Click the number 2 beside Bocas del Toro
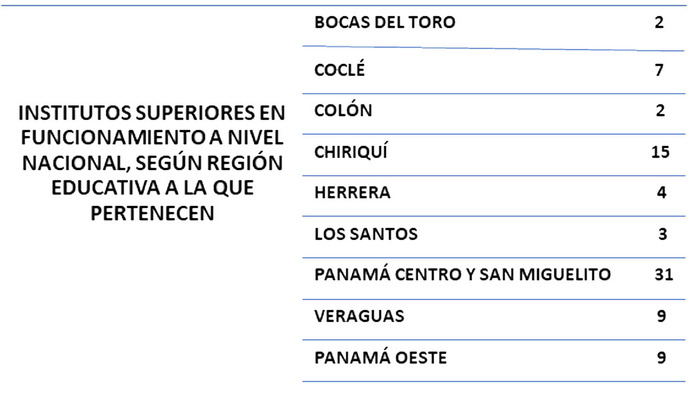Screen dimensions: 700x400 [x=659, y=22]
